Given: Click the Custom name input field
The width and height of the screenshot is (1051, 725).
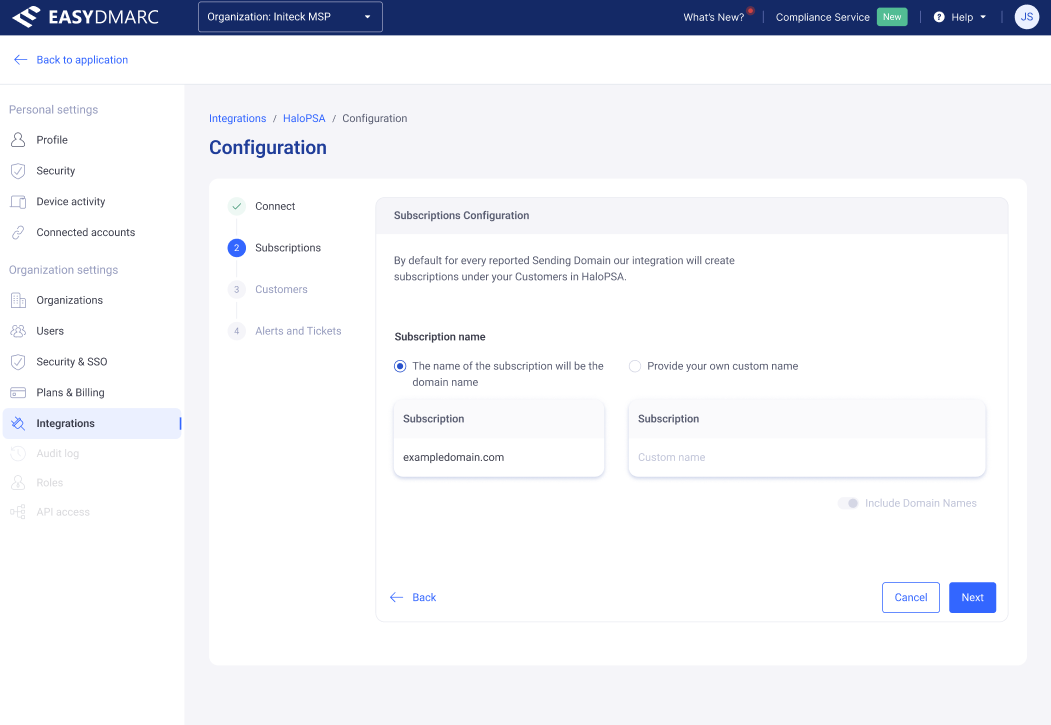Looking at the screenshot, I should (x=806, y=457).
